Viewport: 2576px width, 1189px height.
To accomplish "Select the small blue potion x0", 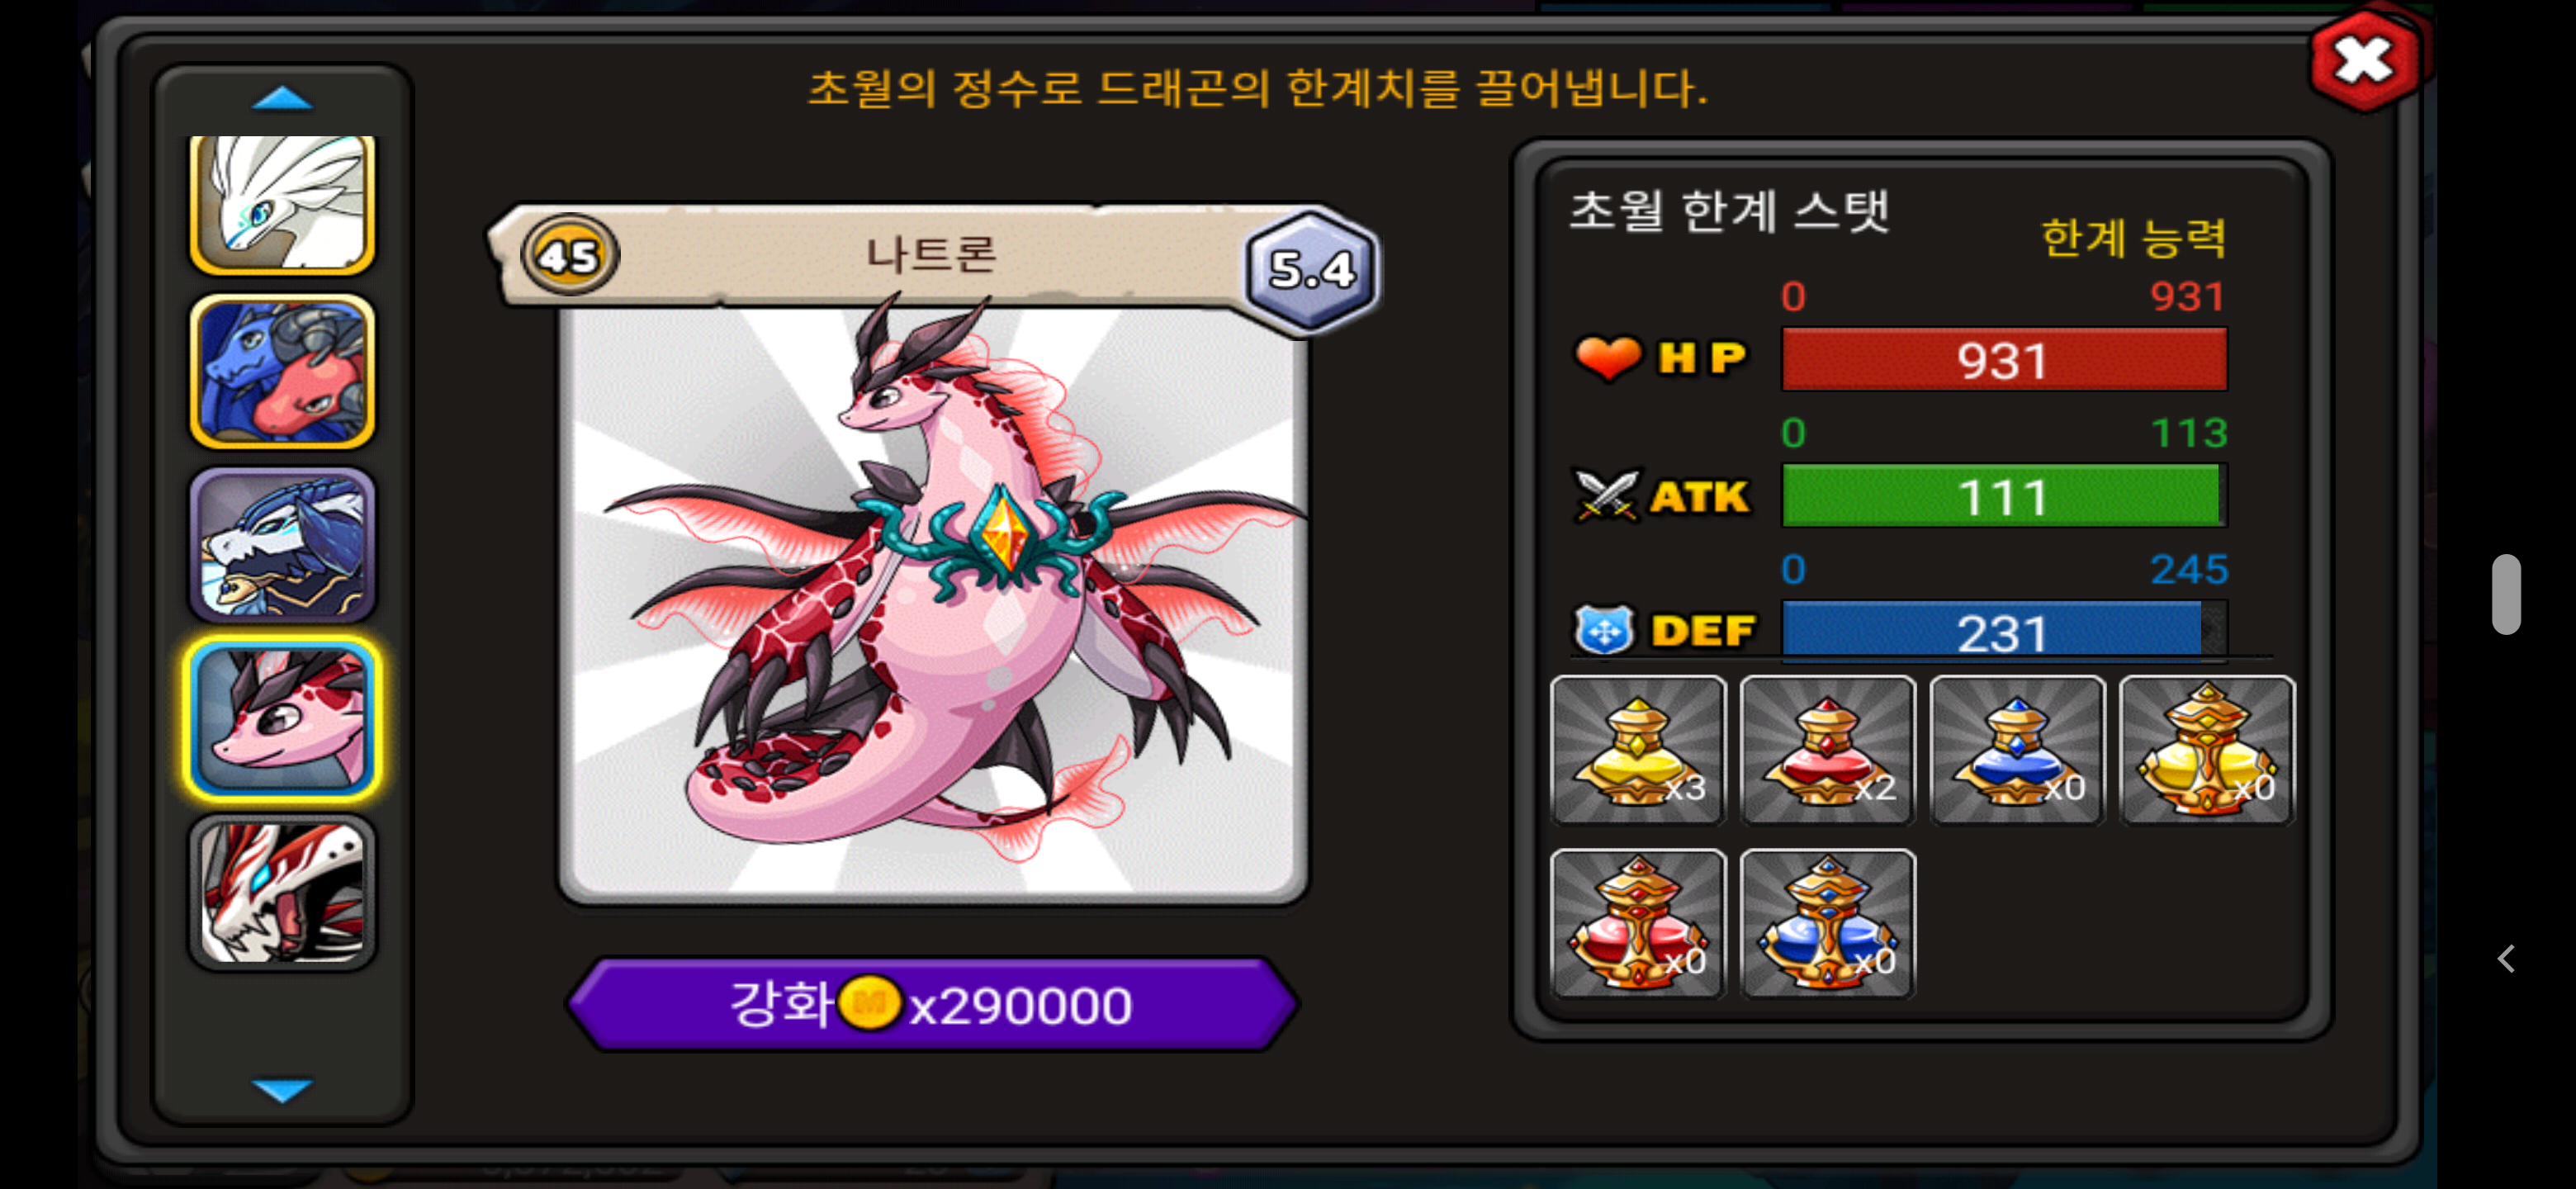I will click(x=2017, y=749).
